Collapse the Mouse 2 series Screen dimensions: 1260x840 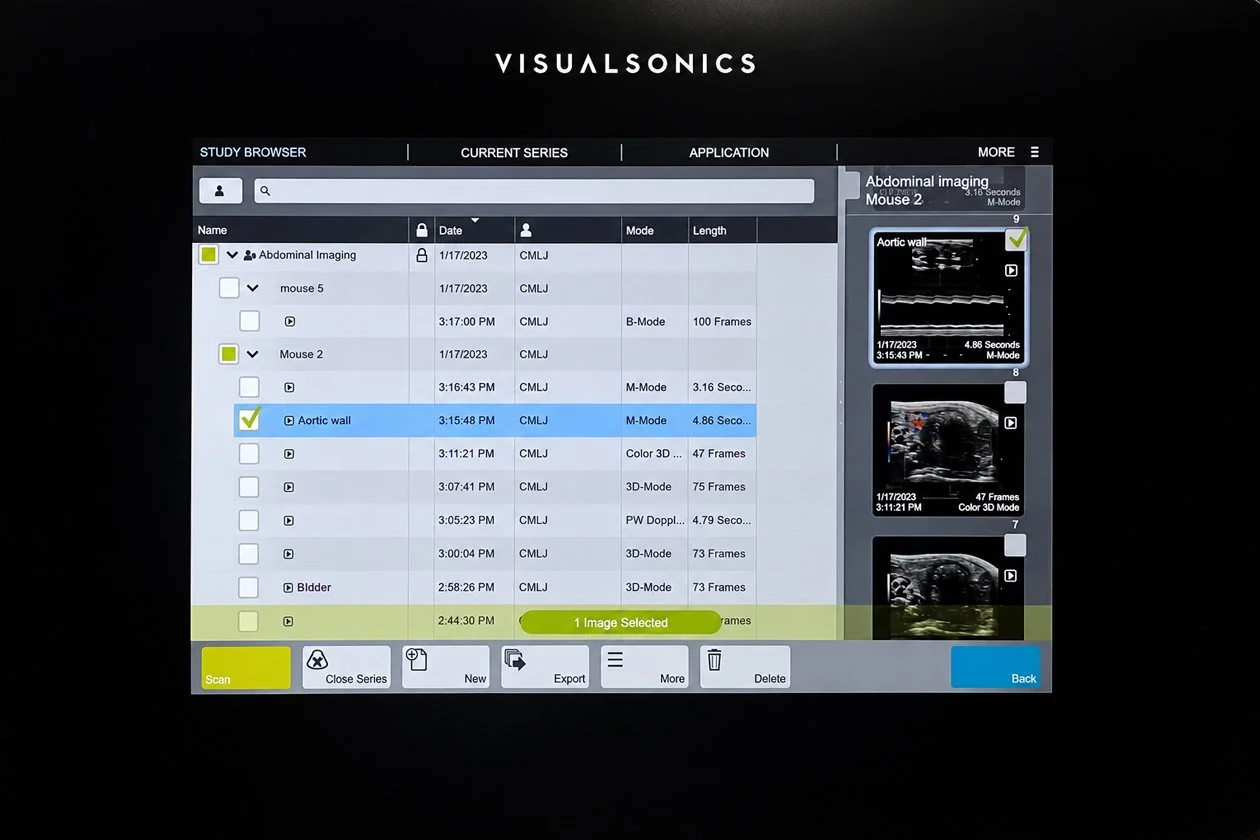[252, 354]
